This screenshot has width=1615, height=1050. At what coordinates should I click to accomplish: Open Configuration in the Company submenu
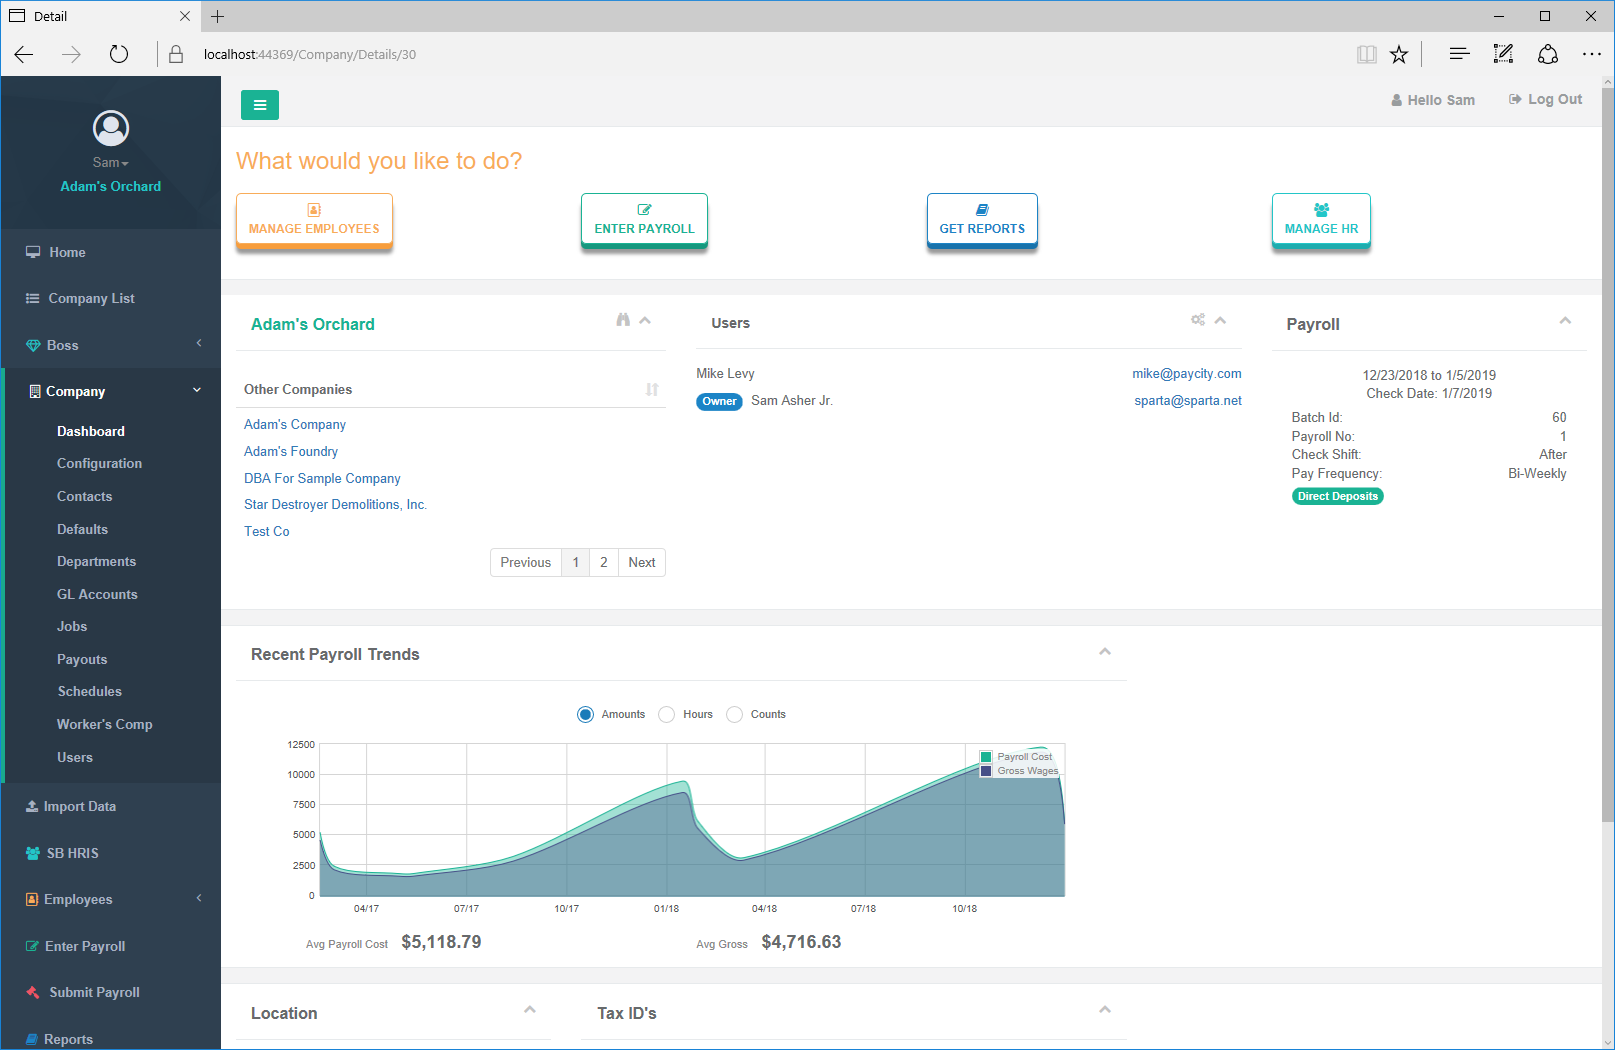point(99,463)
